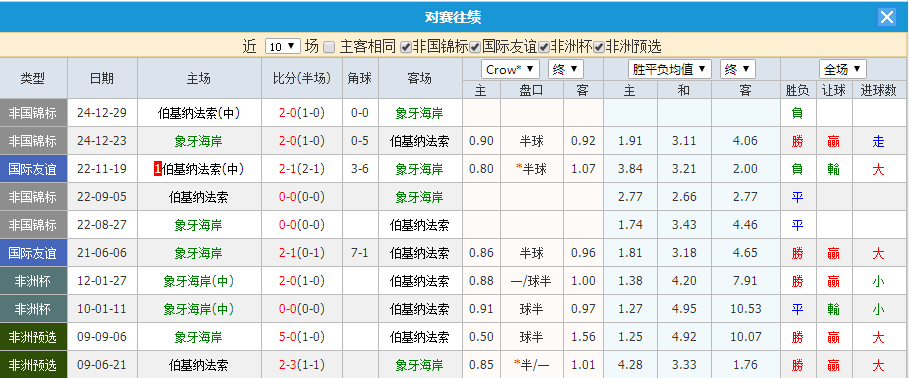Open score 2-0(1-0) of 24-12-29 match

coord(302,113)
